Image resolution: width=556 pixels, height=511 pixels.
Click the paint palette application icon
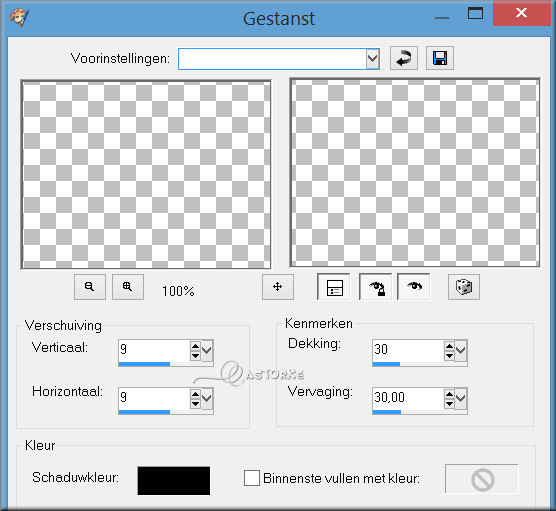point(19,17)
